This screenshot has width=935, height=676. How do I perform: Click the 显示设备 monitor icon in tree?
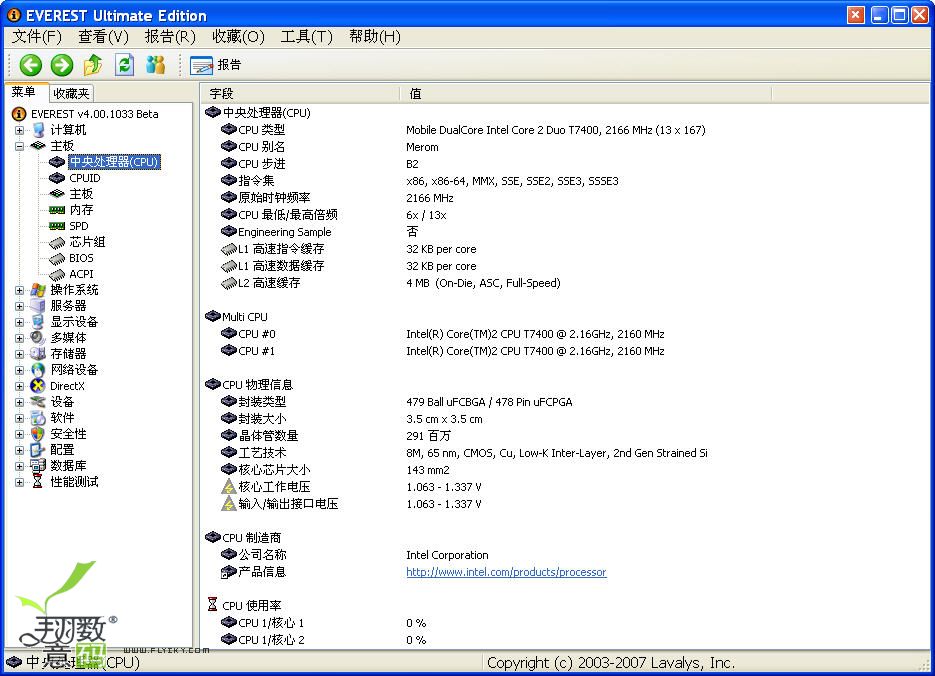[x=38, y=322]
